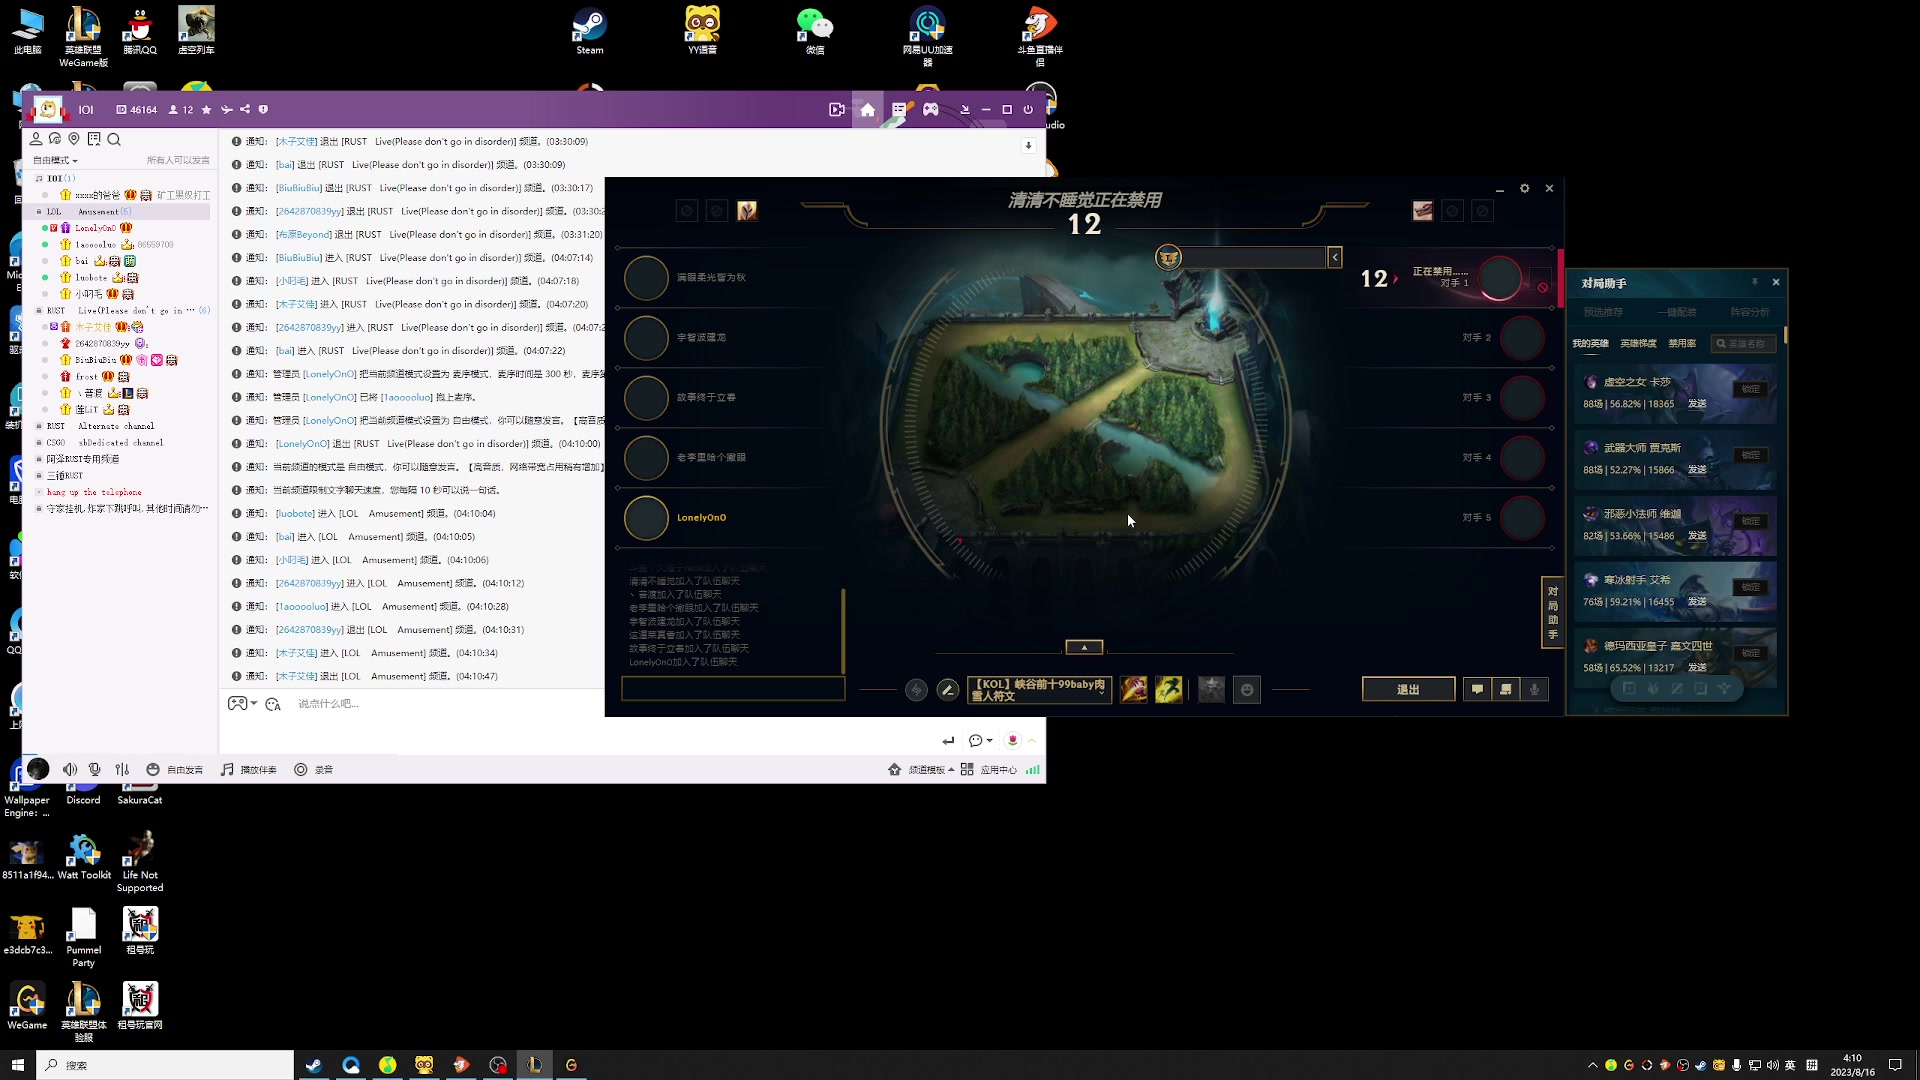
Task: Switch to 我的英雄 tab
Action: [1590, 344]
